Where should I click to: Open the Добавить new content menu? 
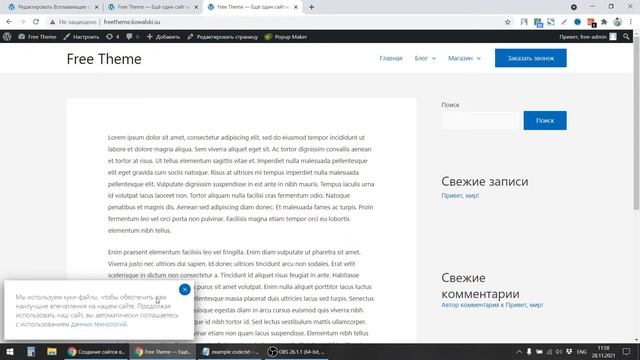coord(163,37)
